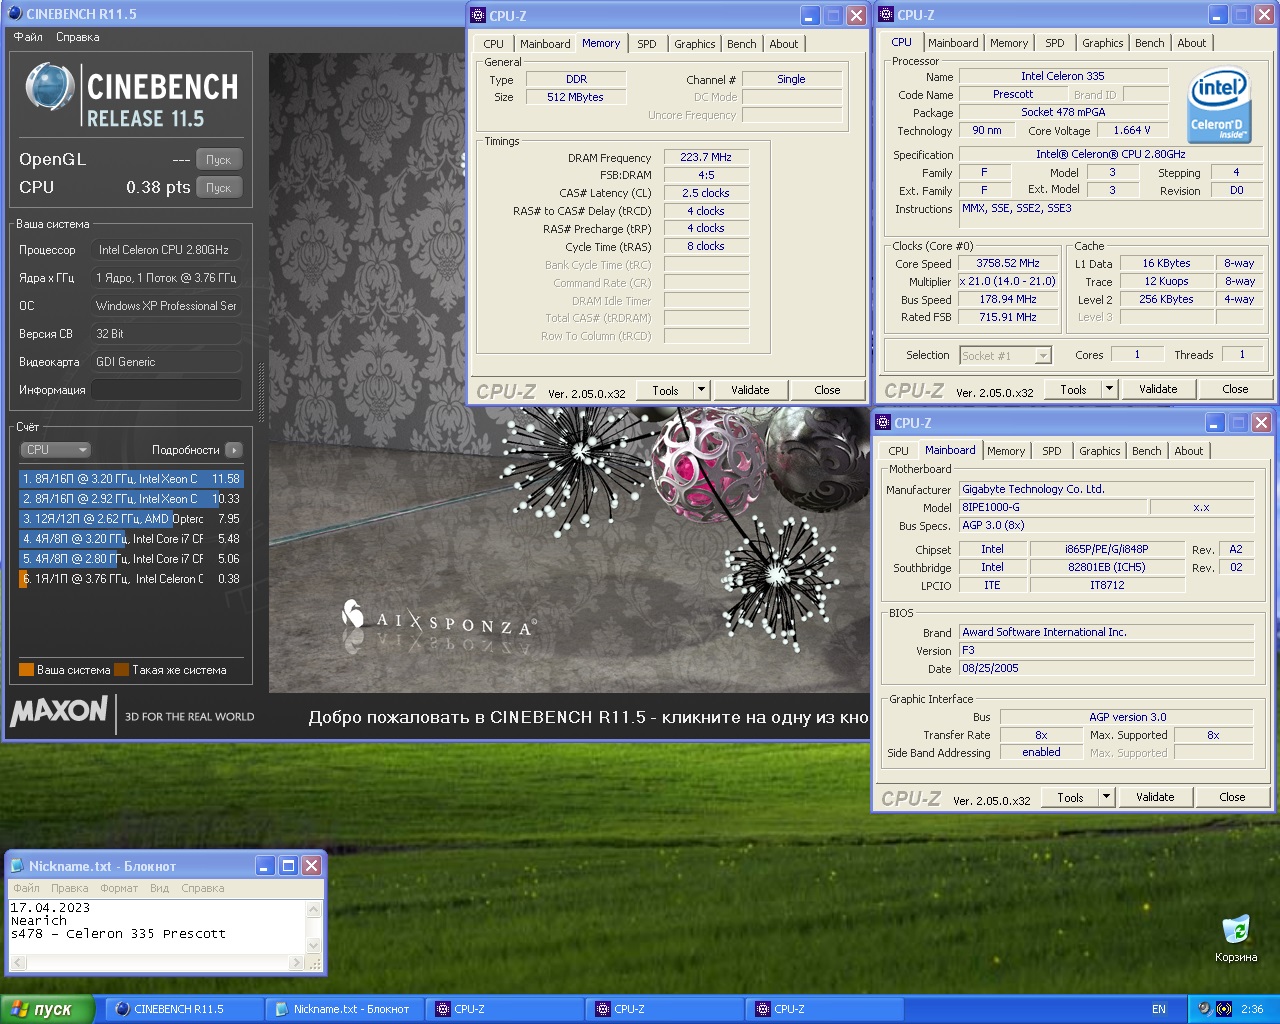
Task: Run the OpenGL test with Пуск button
Action: pos(218,160)
